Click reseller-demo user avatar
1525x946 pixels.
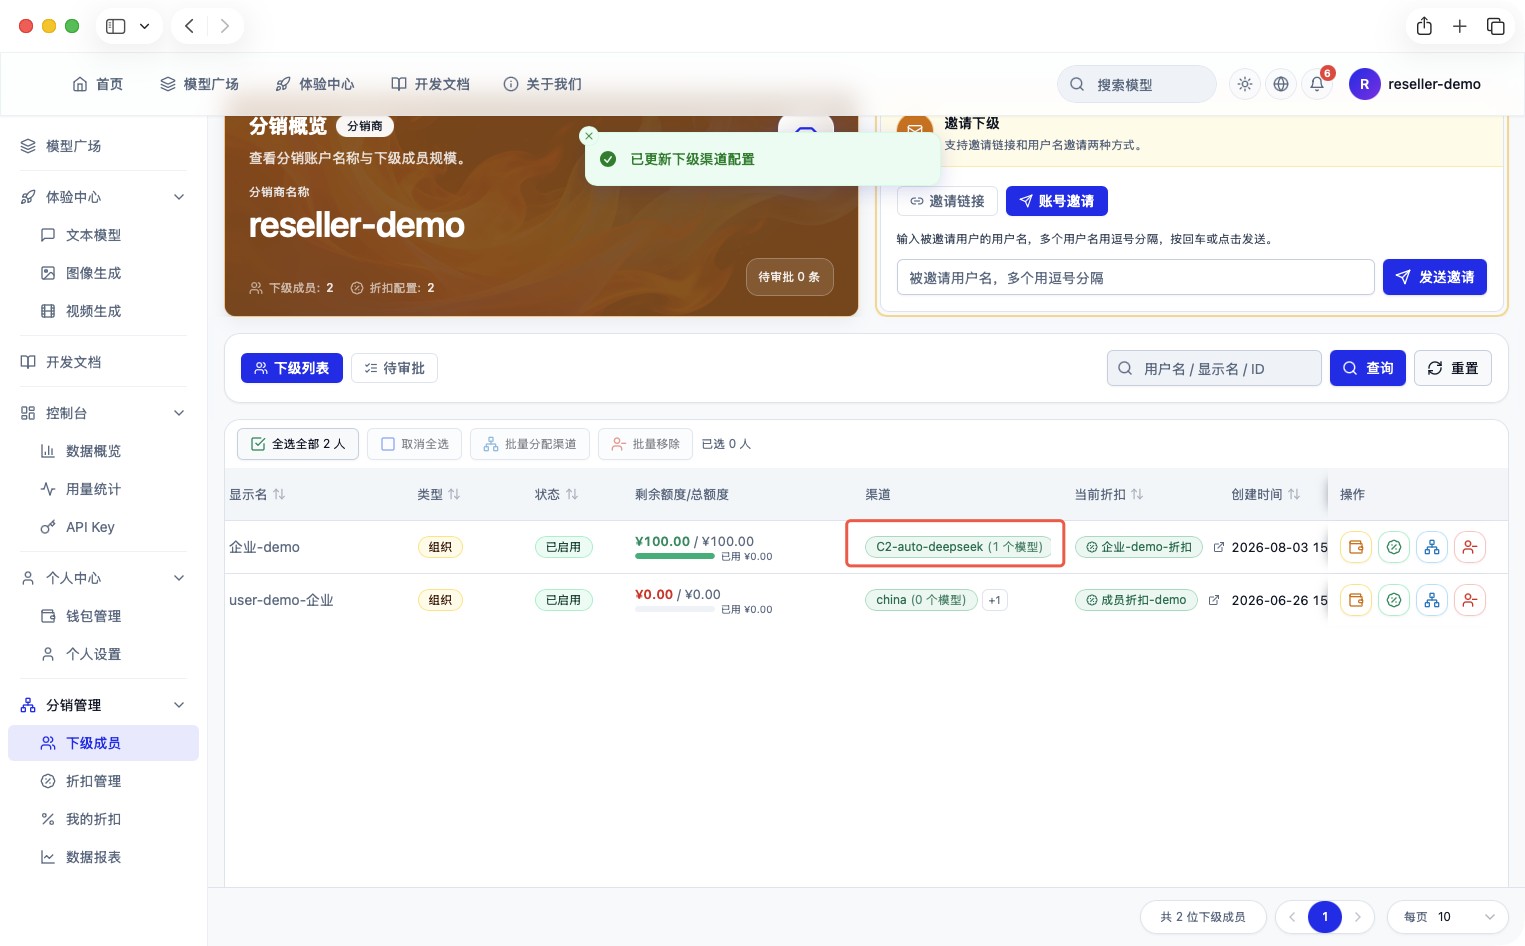1365,84
